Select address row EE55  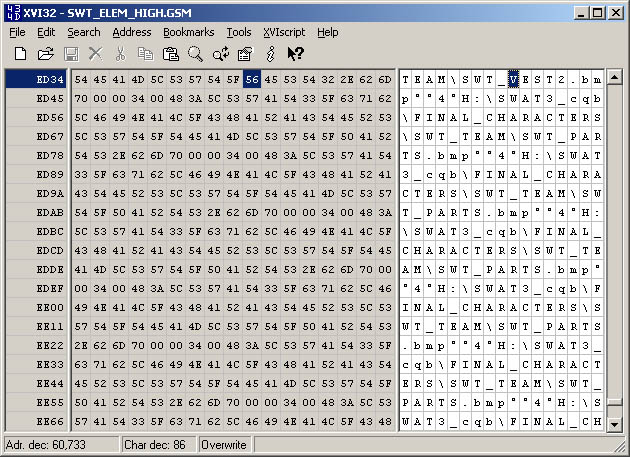pos(36,402)
